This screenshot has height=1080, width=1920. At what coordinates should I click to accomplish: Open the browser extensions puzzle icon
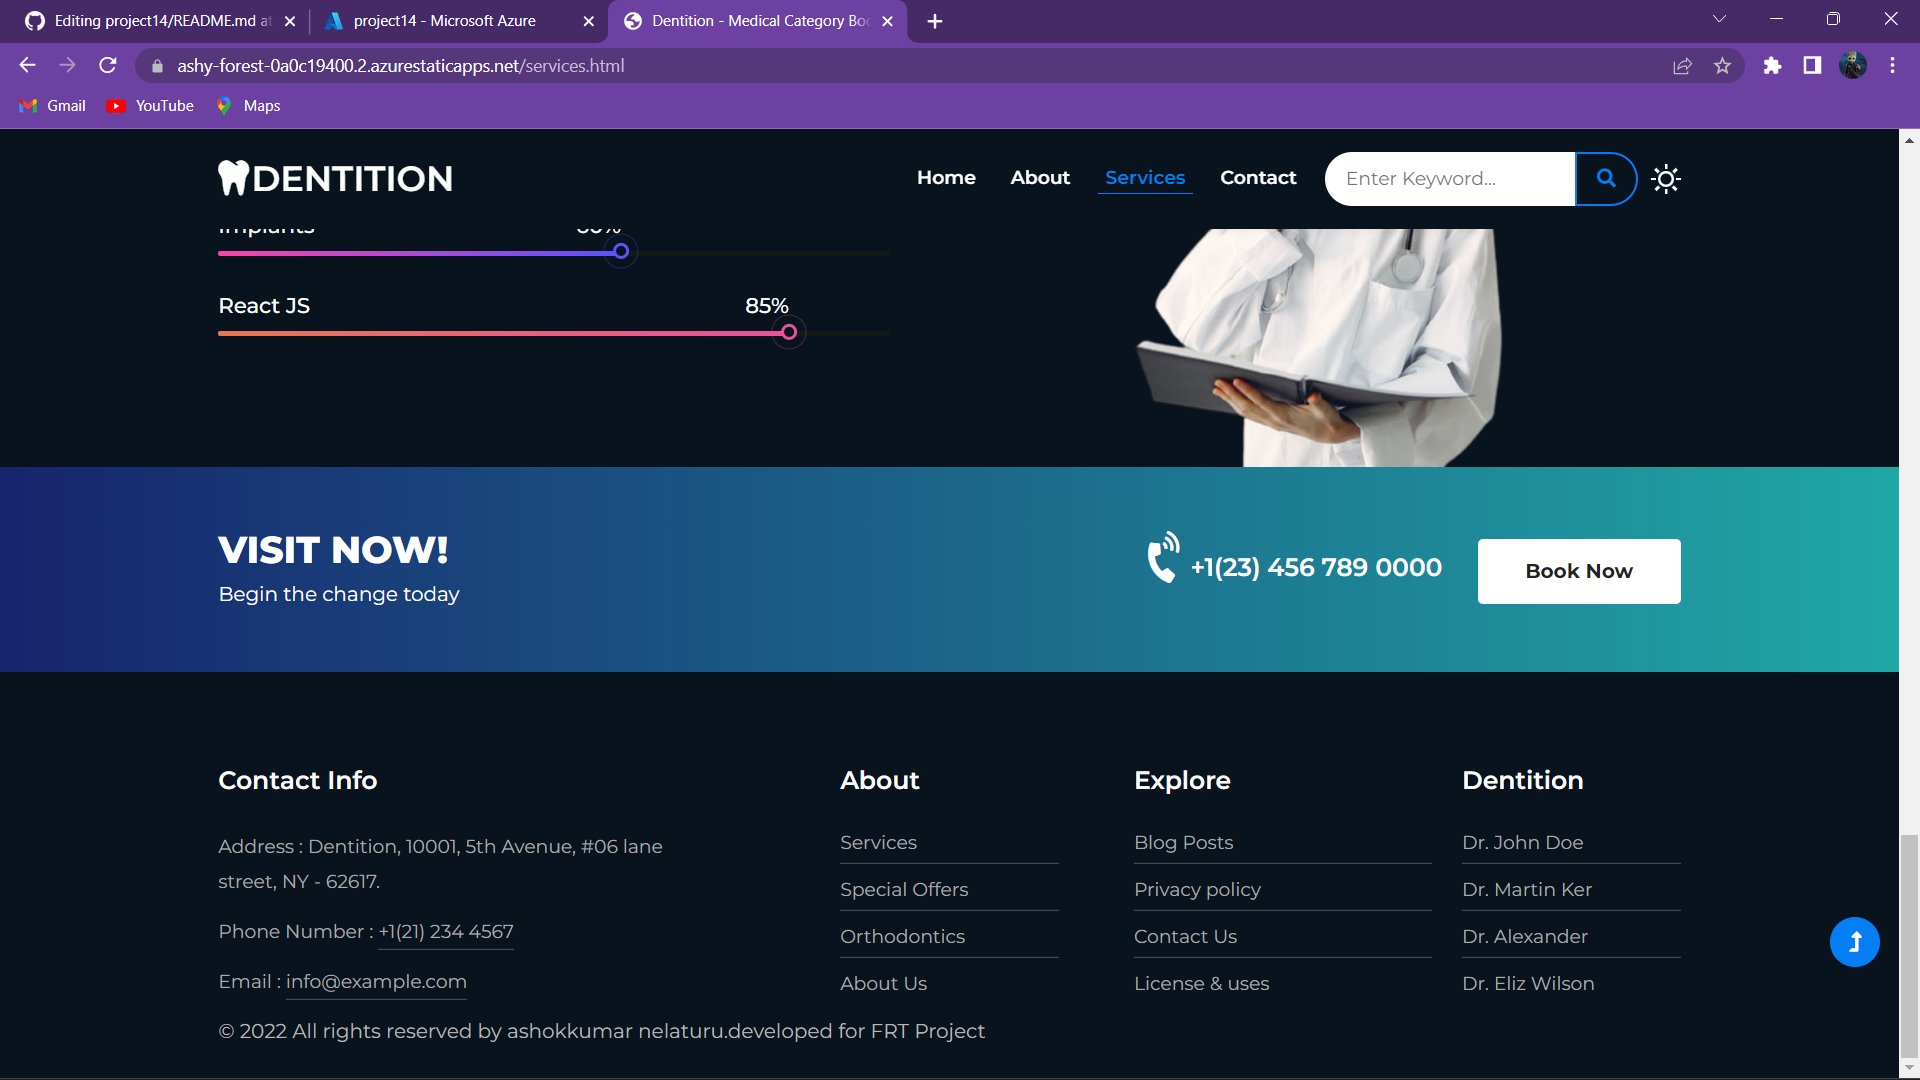[1772, 65]
